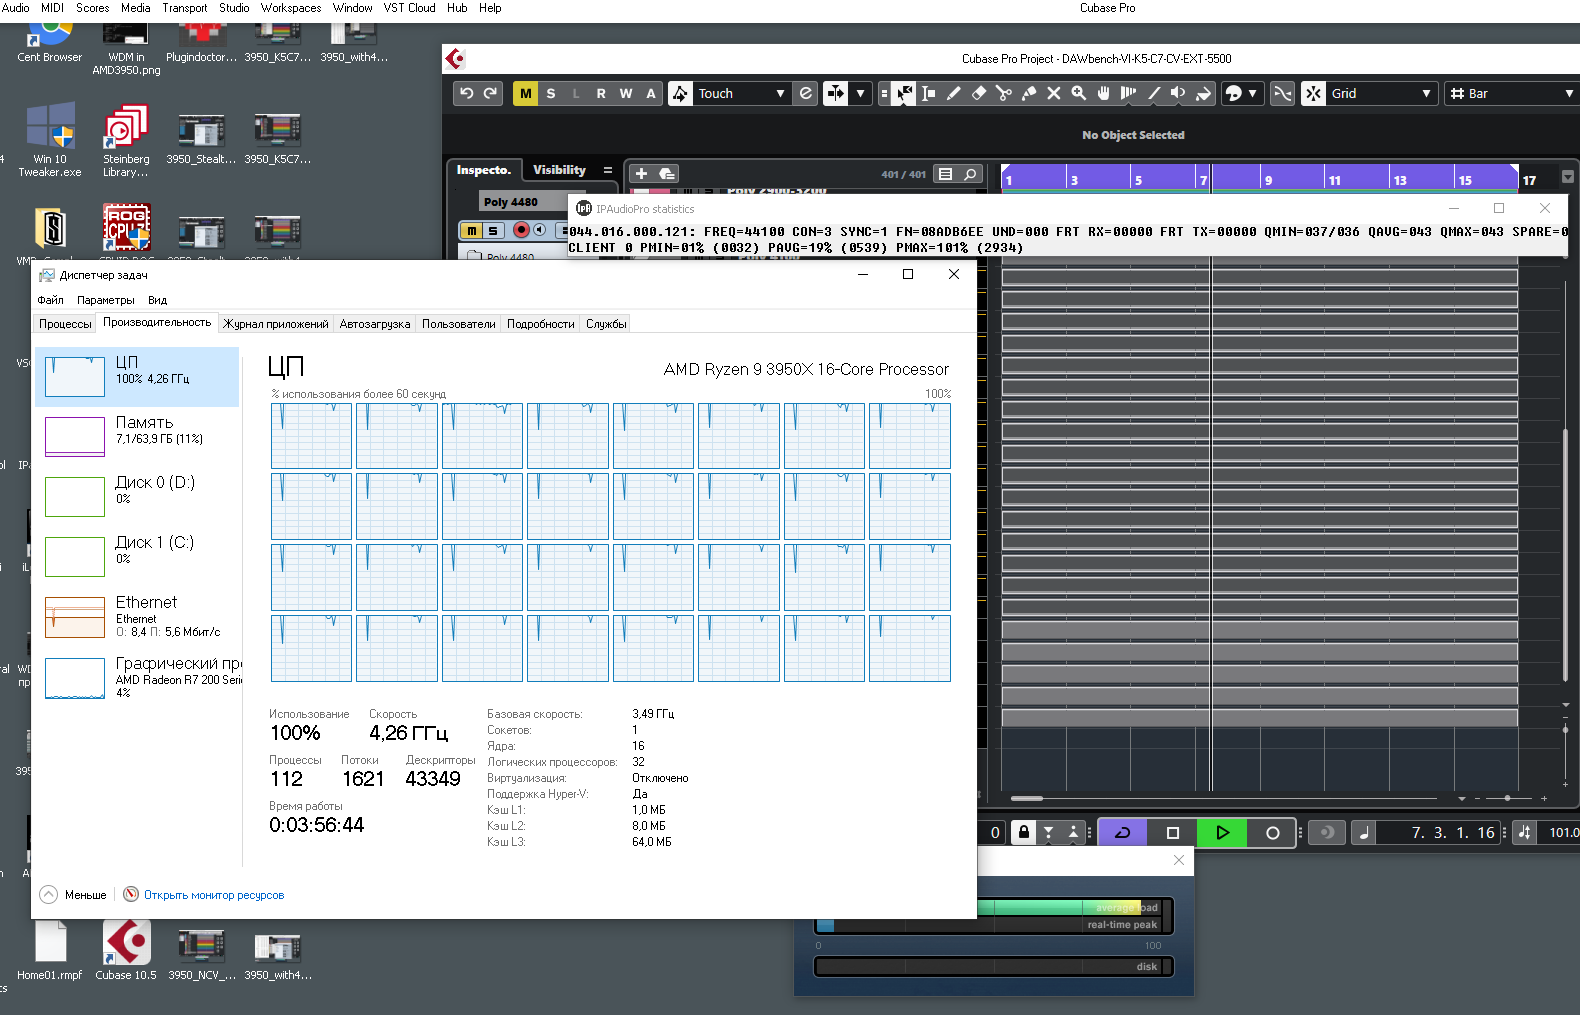Select the Color tool
The height and width of the screenshot is (1015, 1580).
[1204, 93]
